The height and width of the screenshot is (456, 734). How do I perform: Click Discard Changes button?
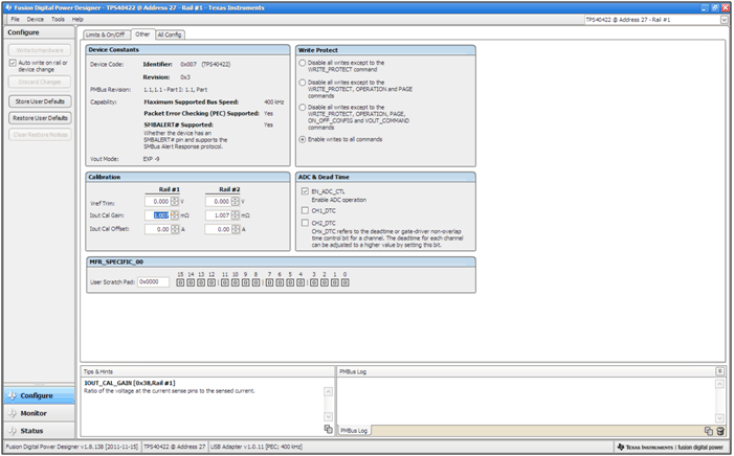40,82
